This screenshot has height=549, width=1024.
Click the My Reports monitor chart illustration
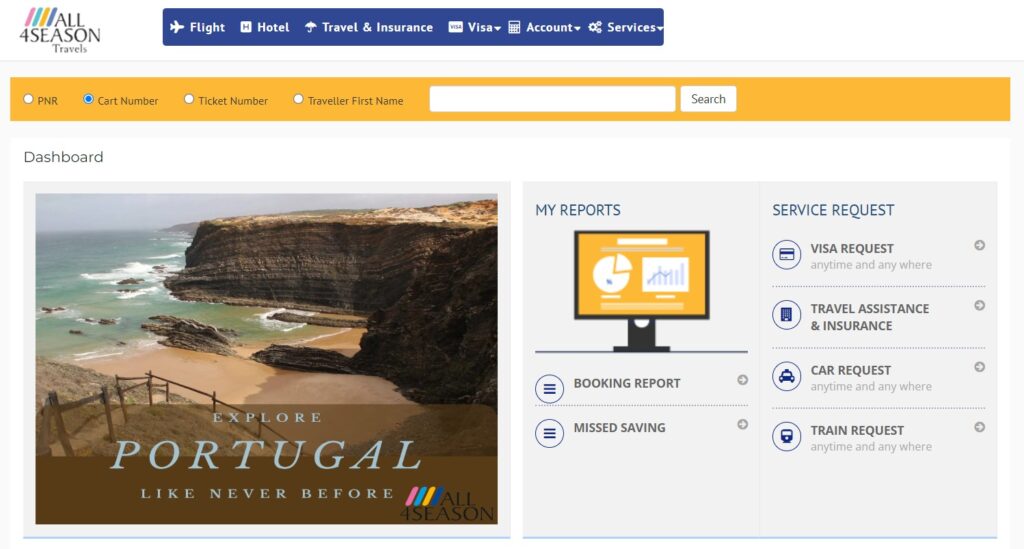click(x=641, y=290)
